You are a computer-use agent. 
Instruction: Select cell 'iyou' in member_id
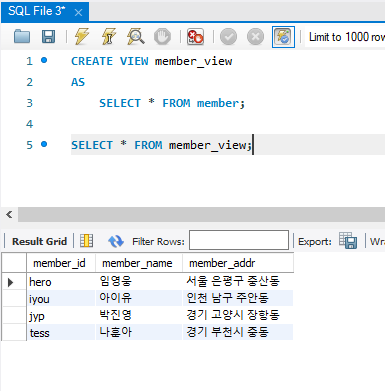[x=61, y=298]
